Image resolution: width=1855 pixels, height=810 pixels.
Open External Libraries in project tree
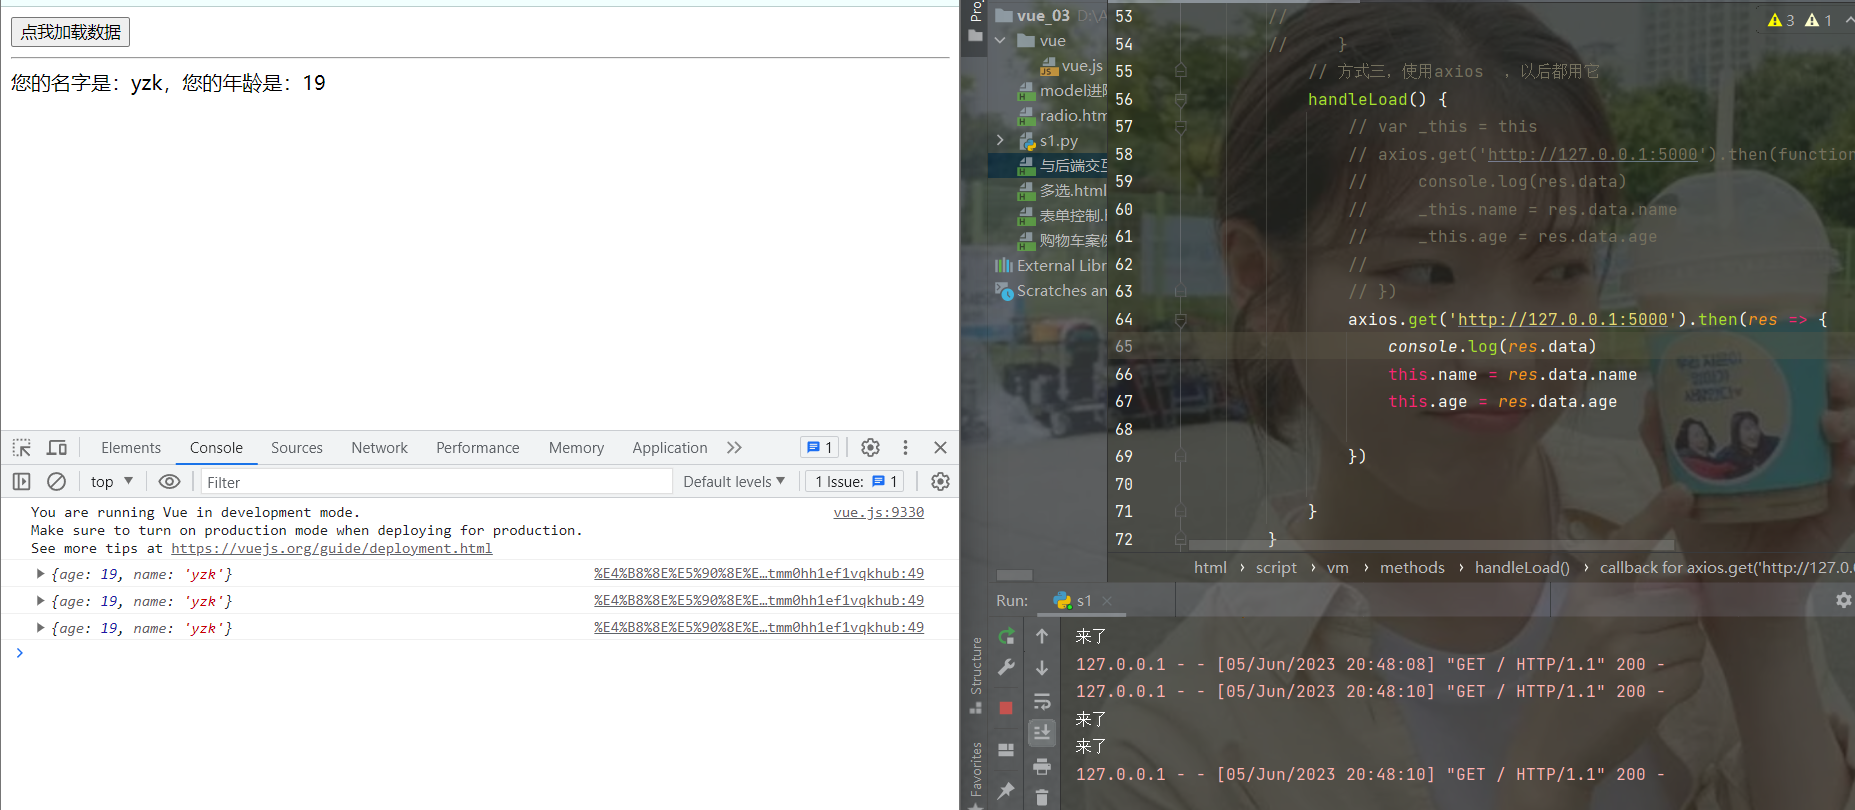tap(1050, 266)
